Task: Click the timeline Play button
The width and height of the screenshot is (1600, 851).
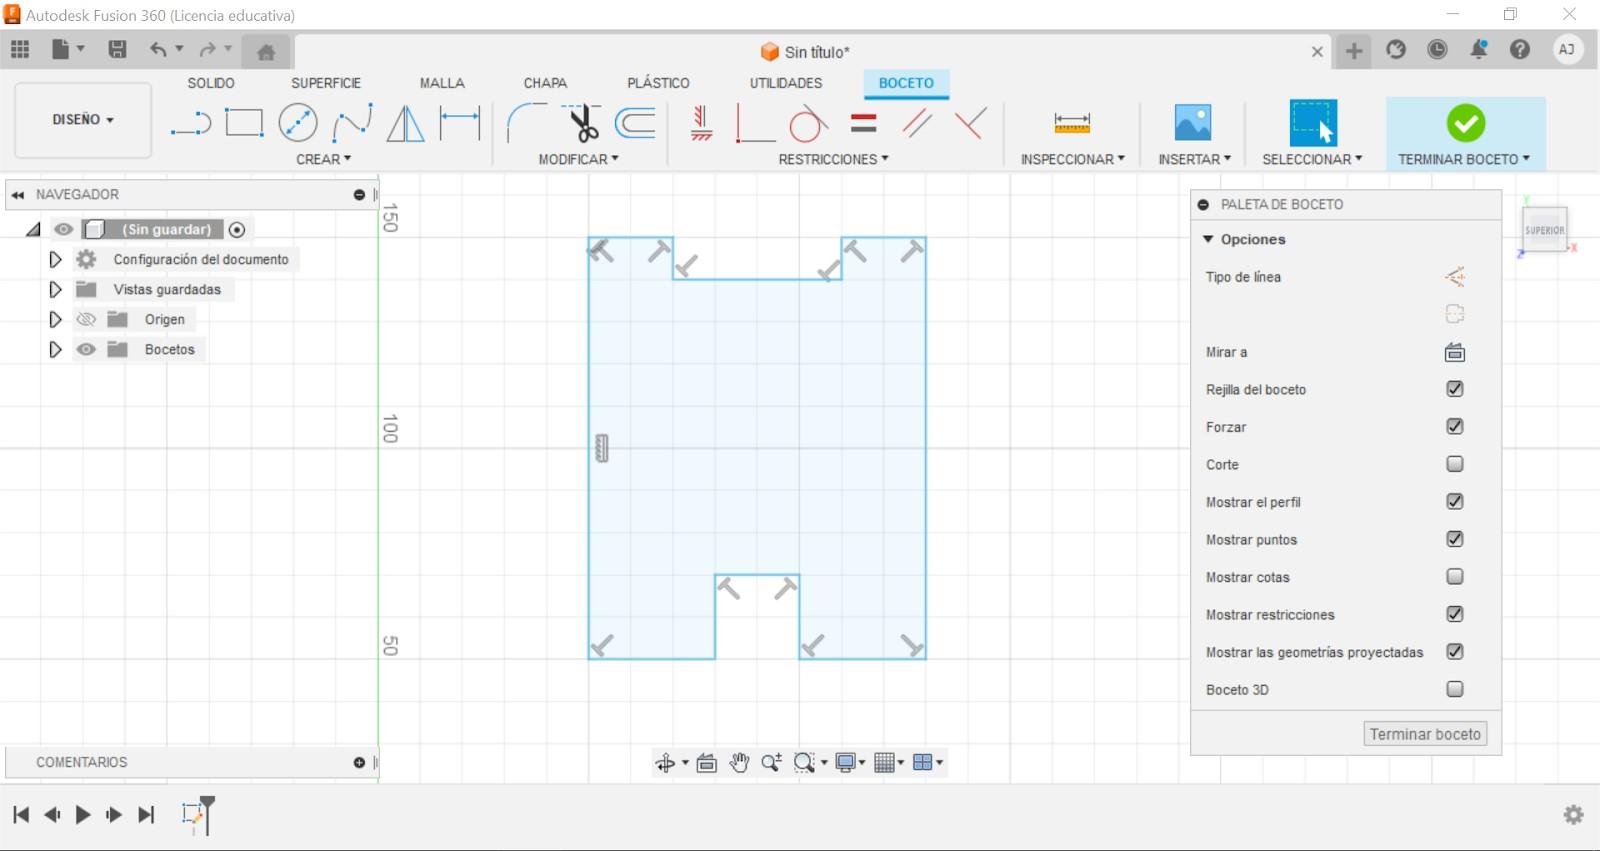Action: point(83,815)
